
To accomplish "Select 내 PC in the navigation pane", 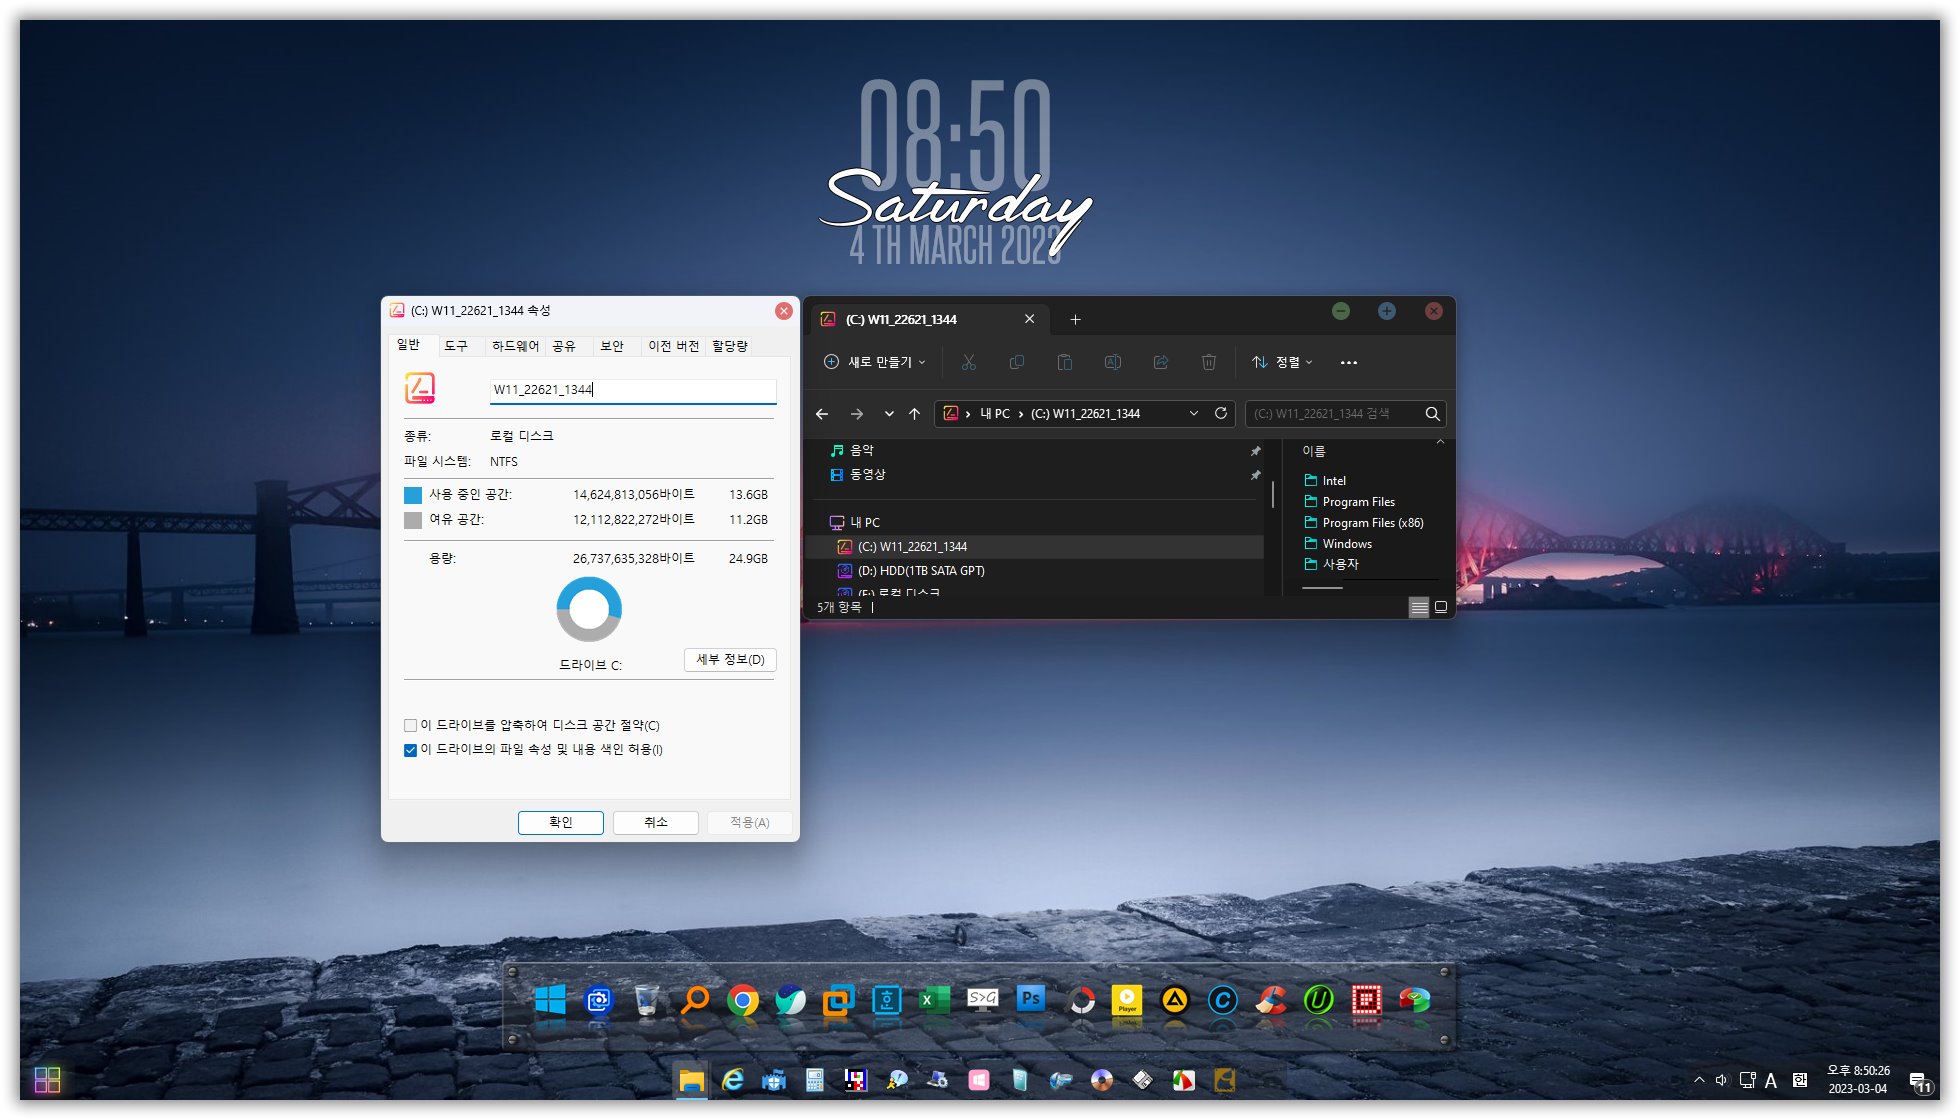I will (855, 522).
